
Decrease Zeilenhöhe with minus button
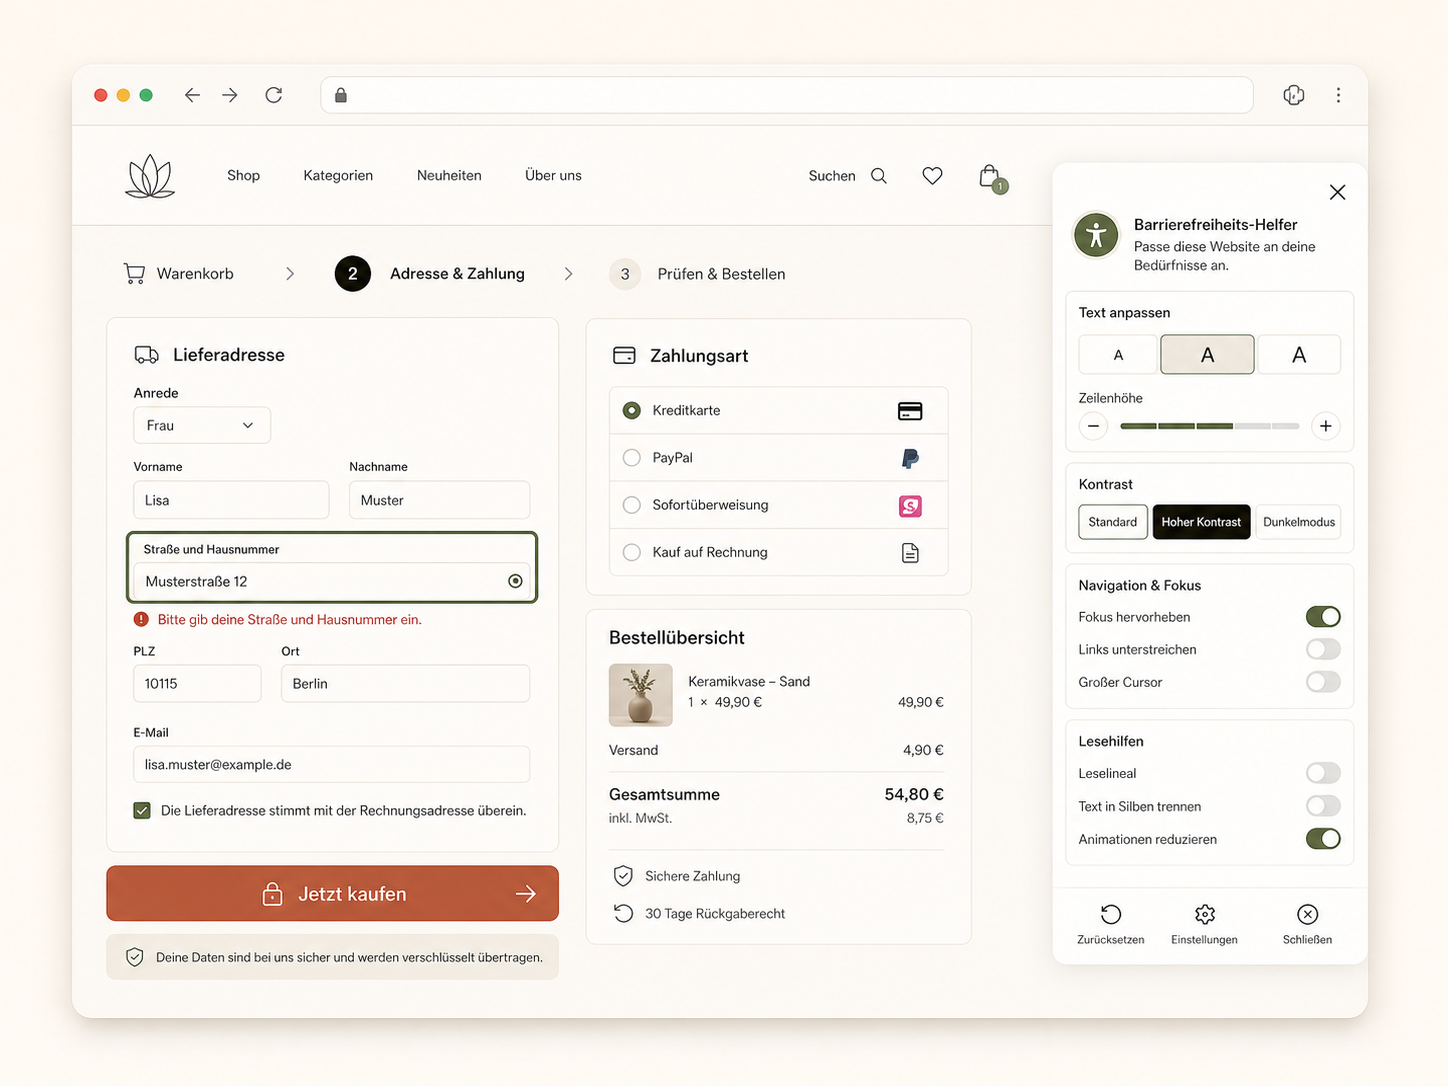1093,426
